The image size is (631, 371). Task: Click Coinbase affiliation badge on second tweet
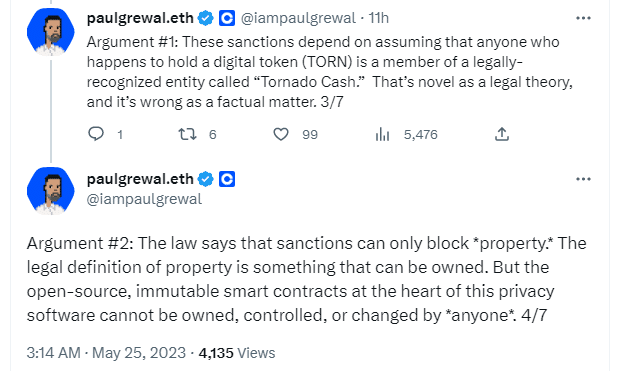click(227, 179)
